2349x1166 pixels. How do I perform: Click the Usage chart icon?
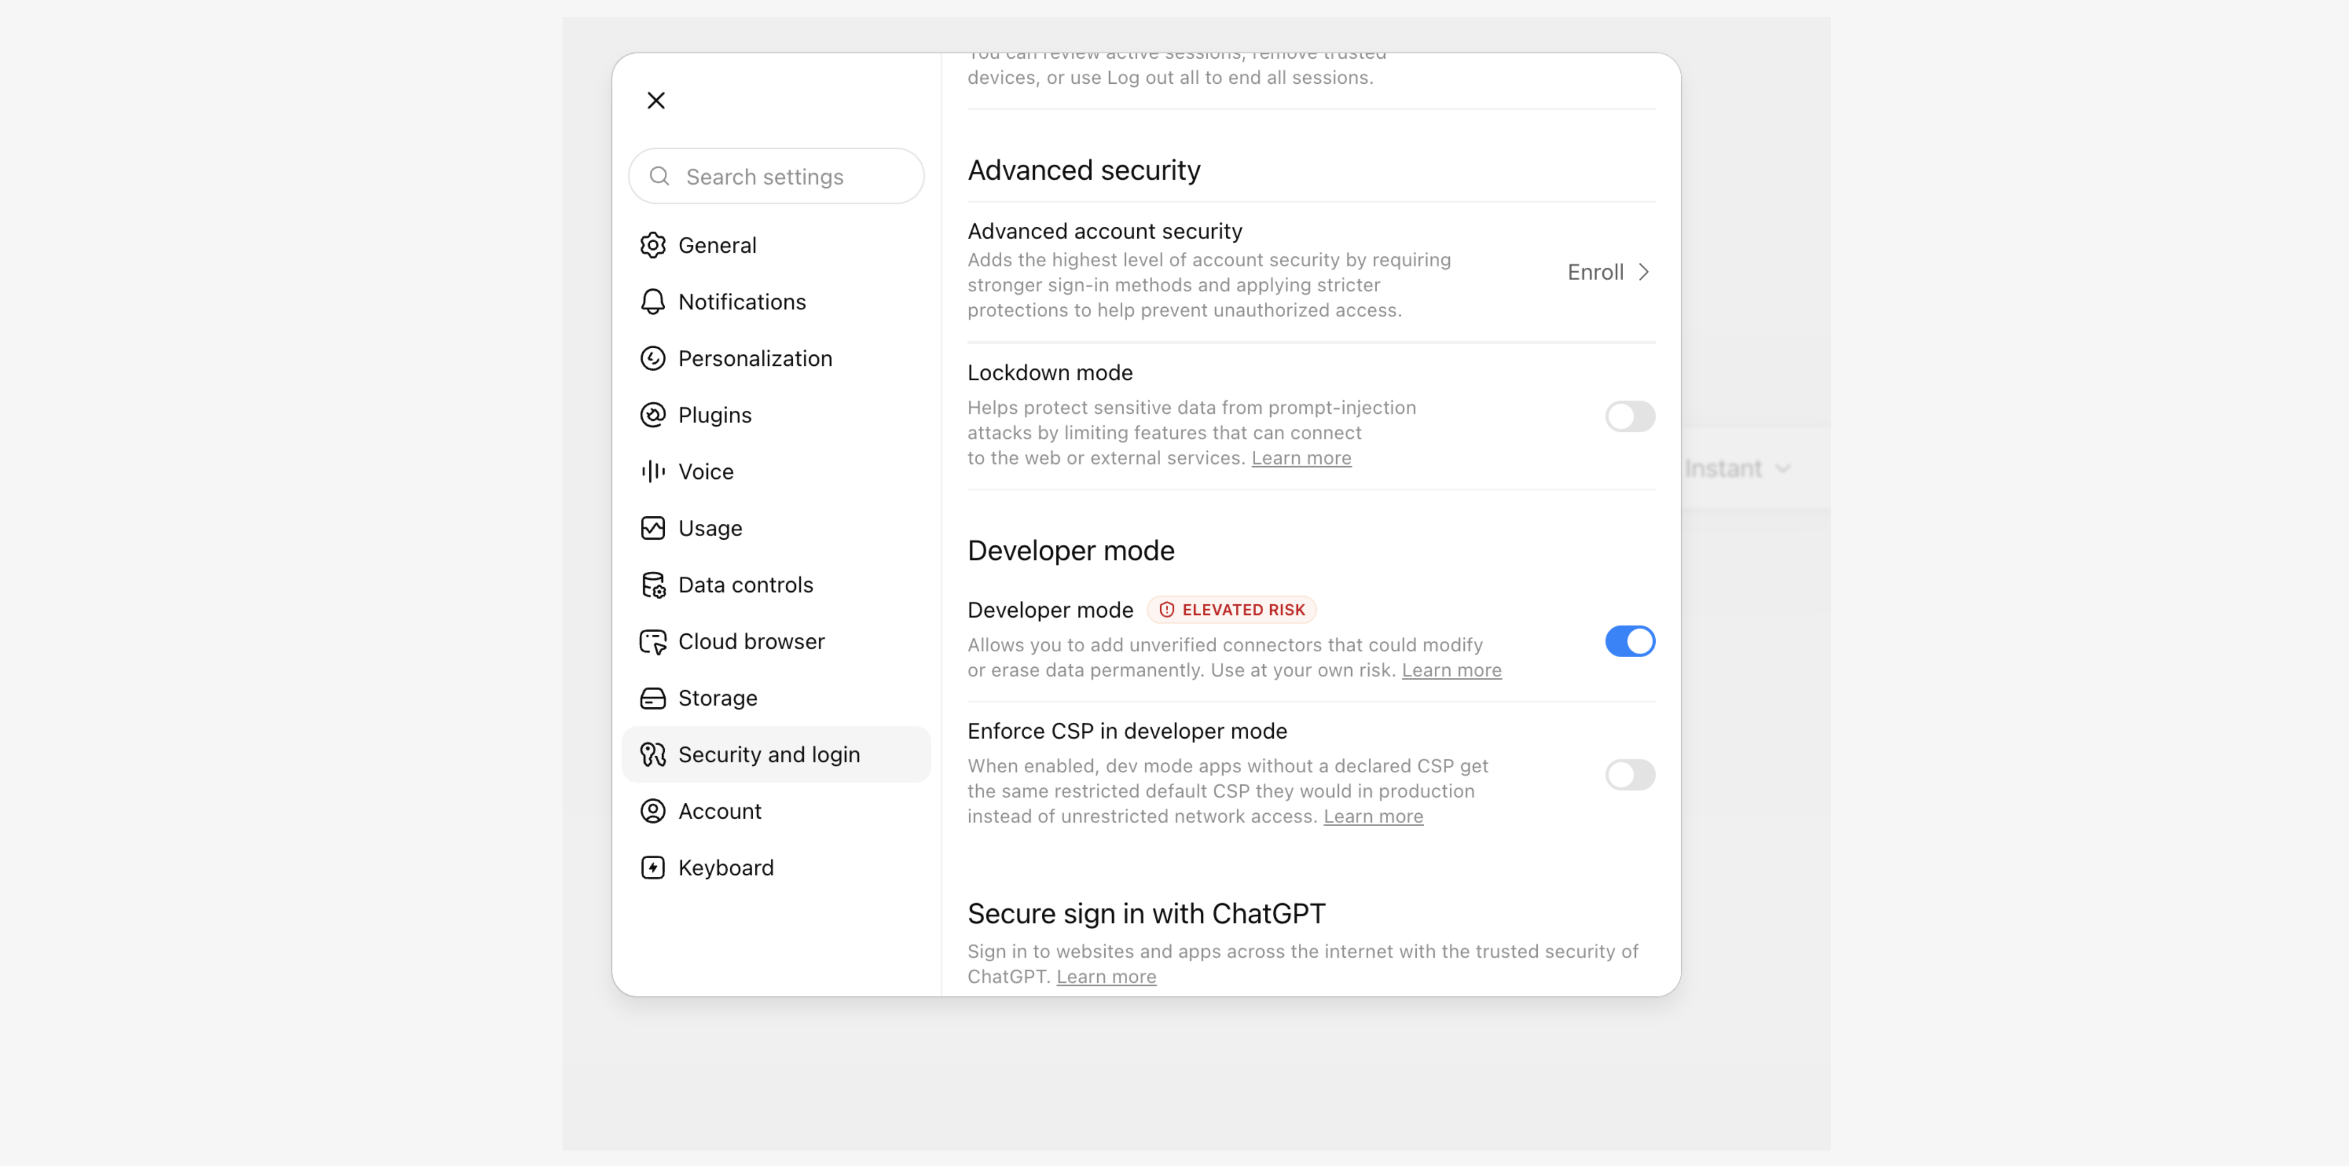pos(653,528)
